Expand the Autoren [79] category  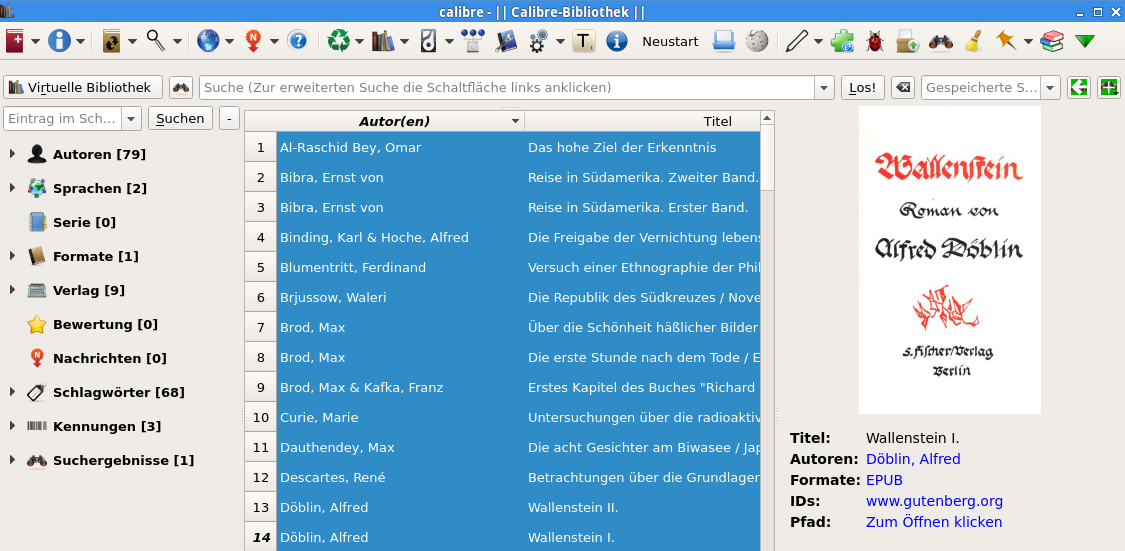click(x=12, y=154)
